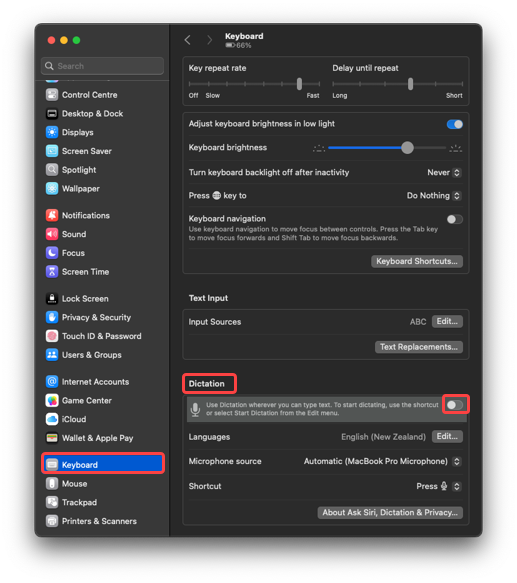Go forward with the right chevron
The height and width of the screenshot is (583, 517).
point(209,40)
